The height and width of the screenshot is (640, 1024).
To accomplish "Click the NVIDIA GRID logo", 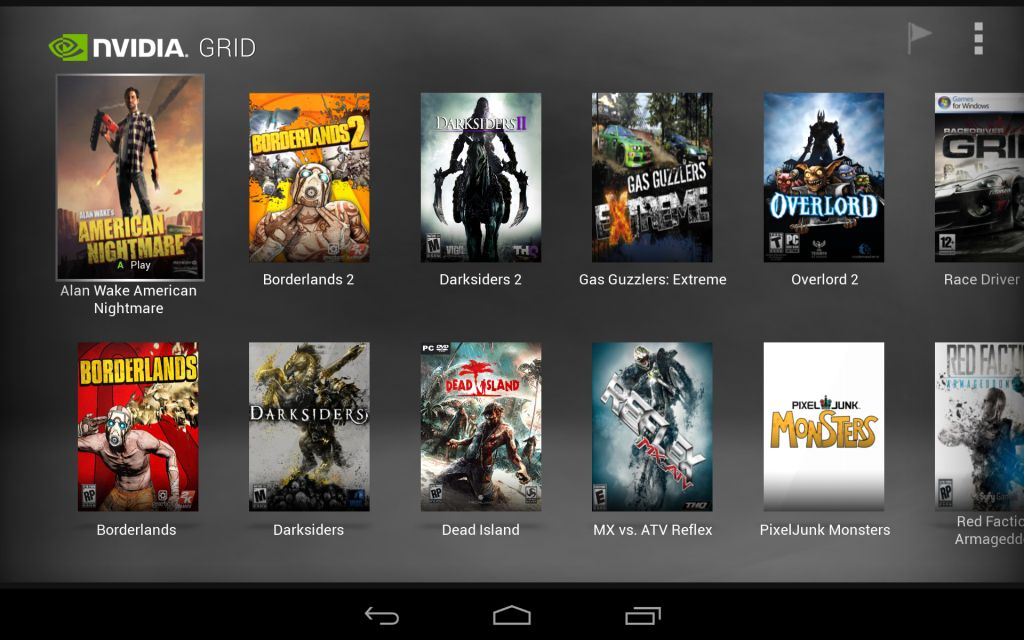I will tap(152, 48).
